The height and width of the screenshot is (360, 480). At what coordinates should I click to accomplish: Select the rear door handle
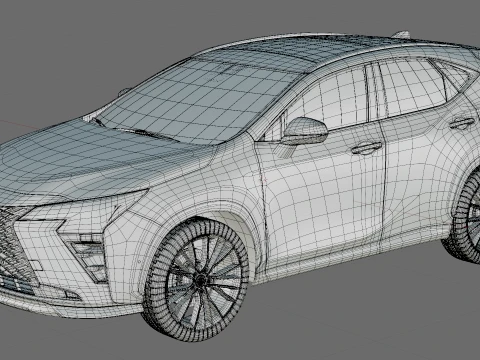coord(461,123)
